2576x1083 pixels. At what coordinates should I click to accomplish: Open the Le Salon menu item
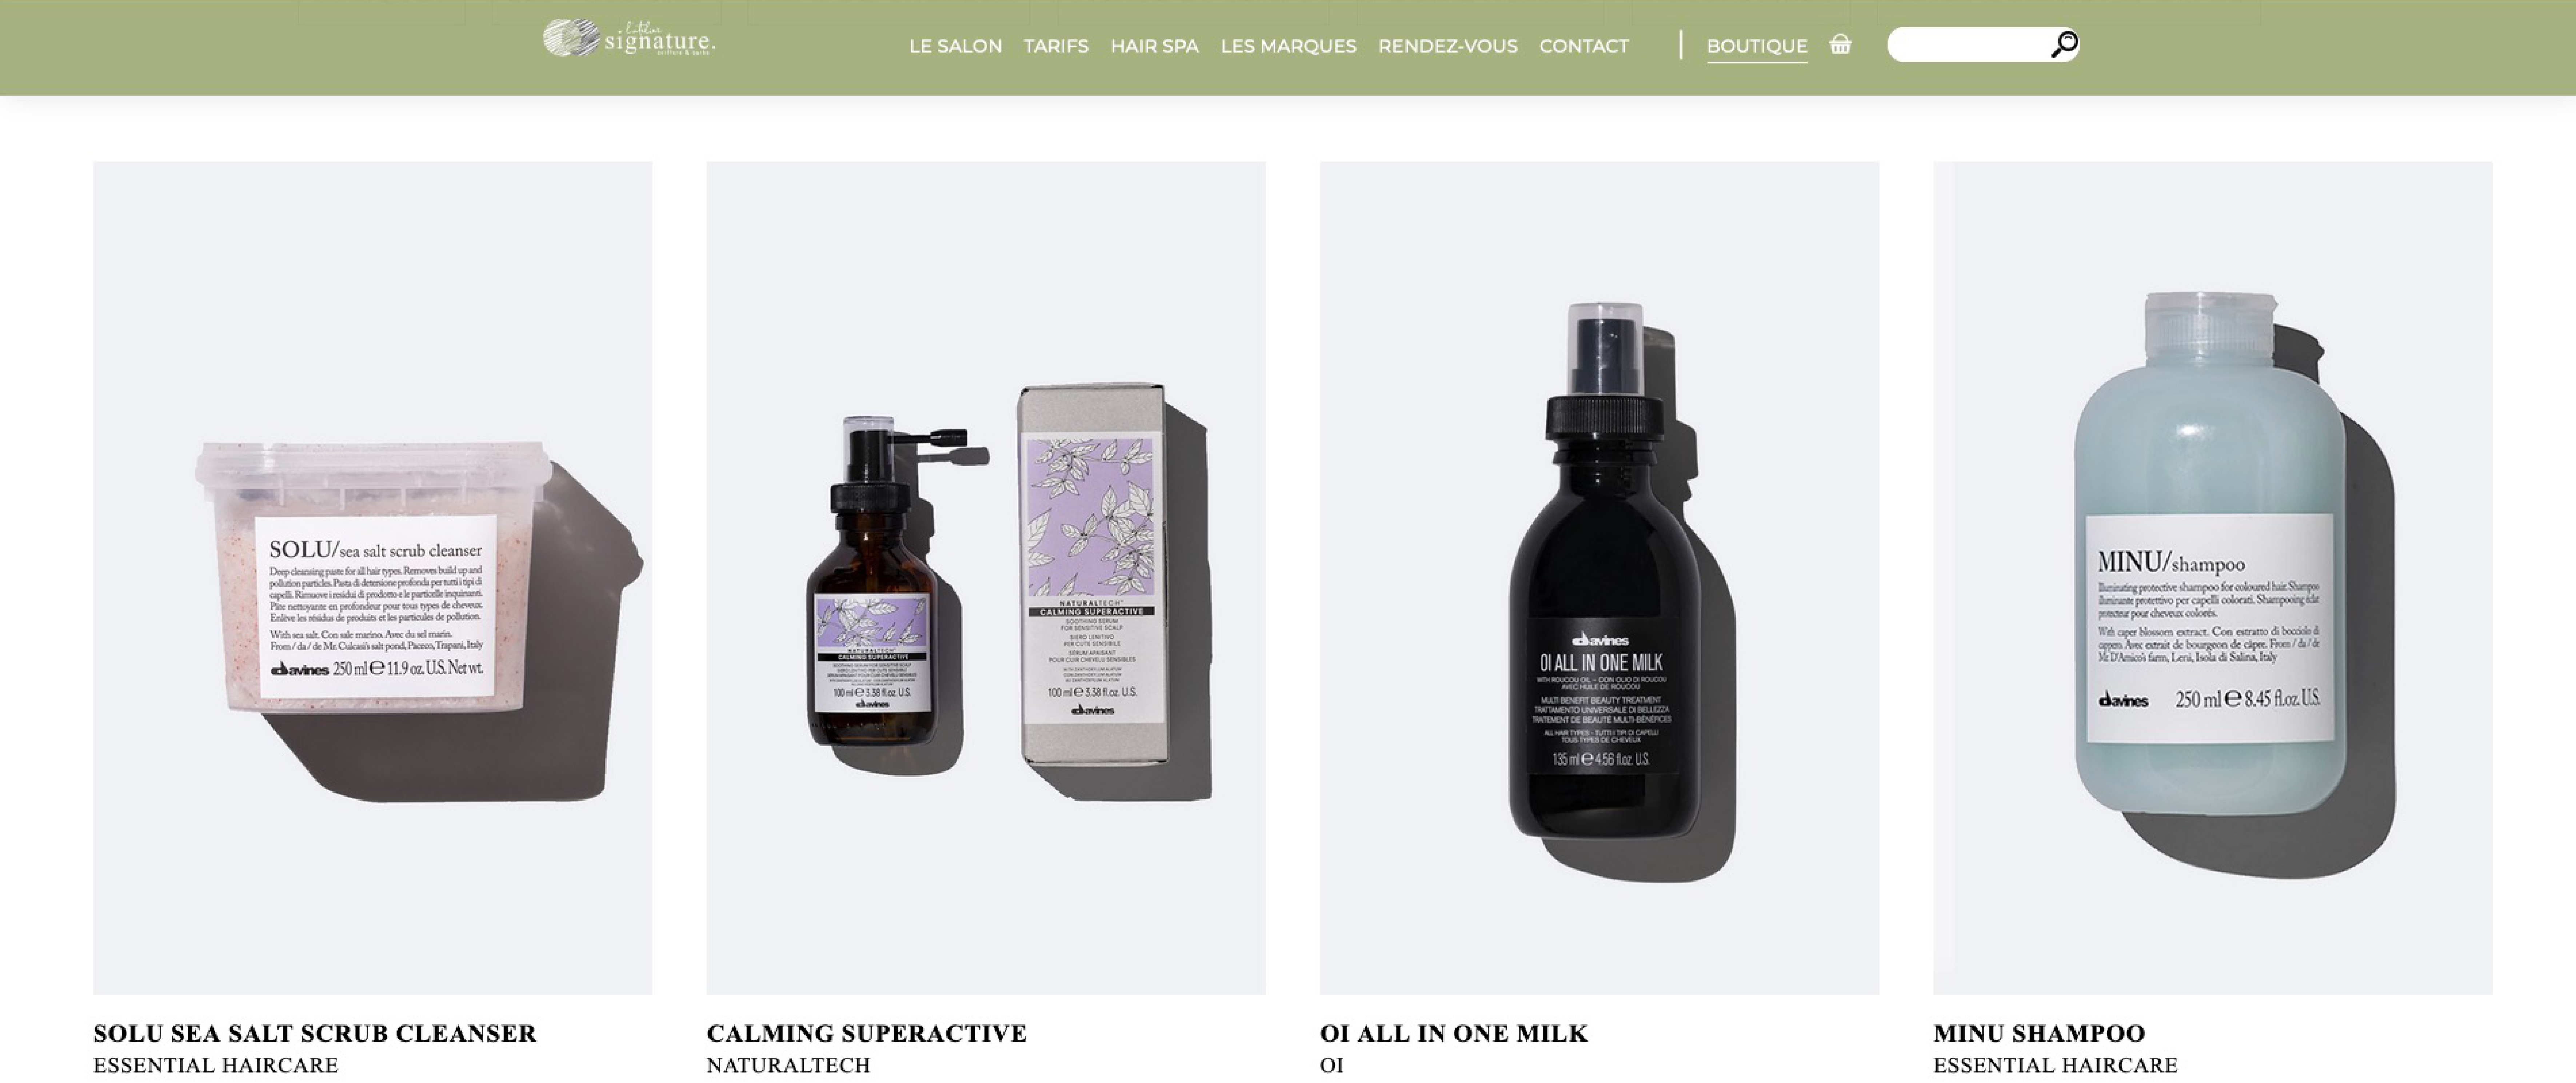pyautogui.click(x=955, y=46)
